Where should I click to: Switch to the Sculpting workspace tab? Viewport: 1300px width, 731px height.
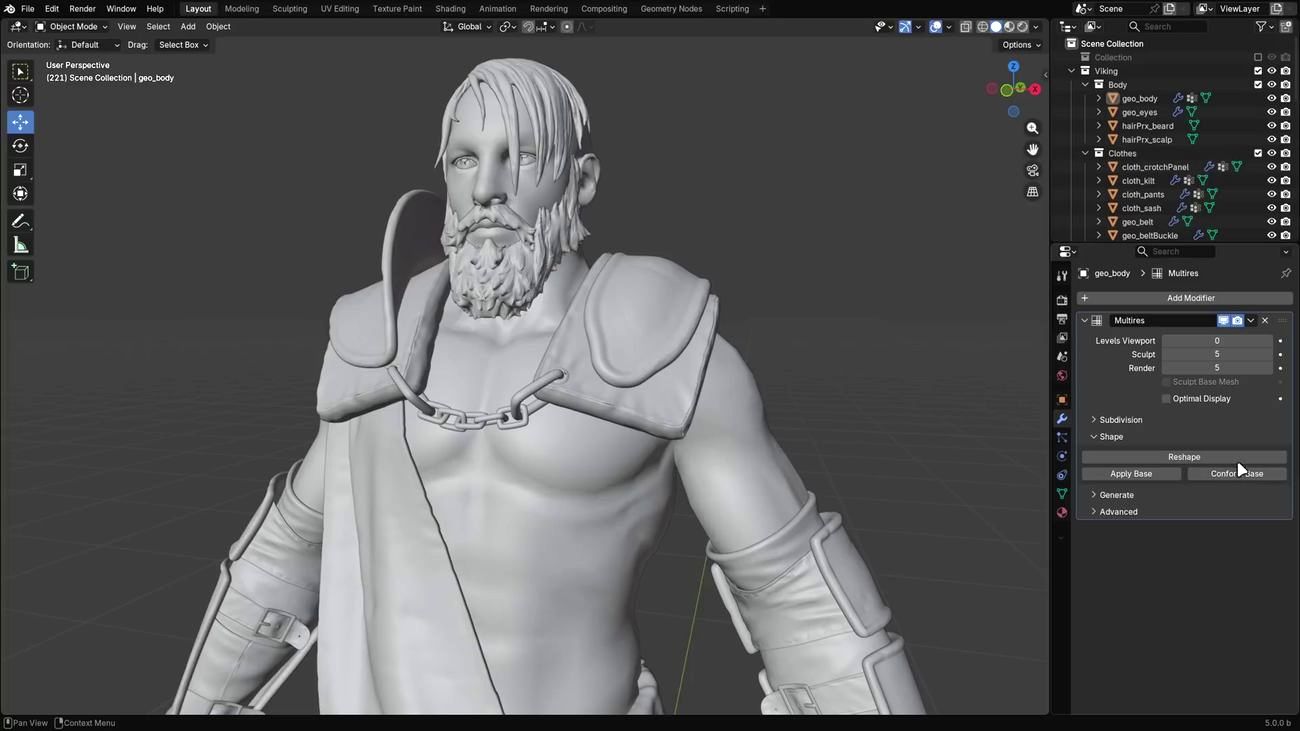coord(290,9)
